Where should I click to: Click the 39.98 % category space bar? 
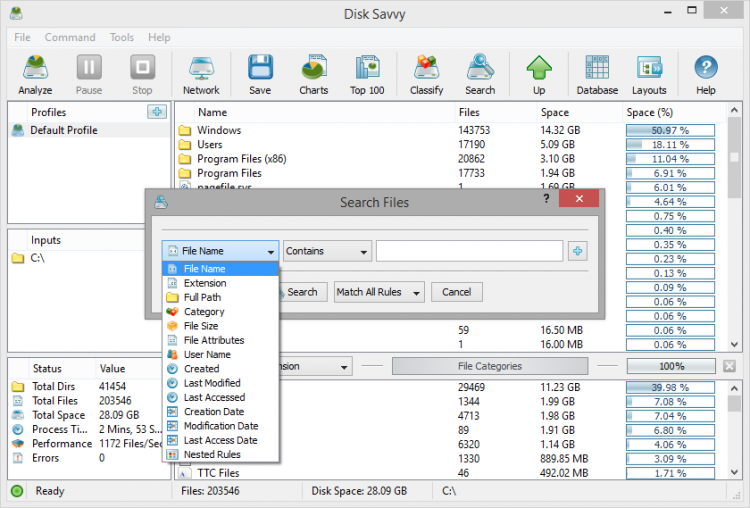[670, 387]
